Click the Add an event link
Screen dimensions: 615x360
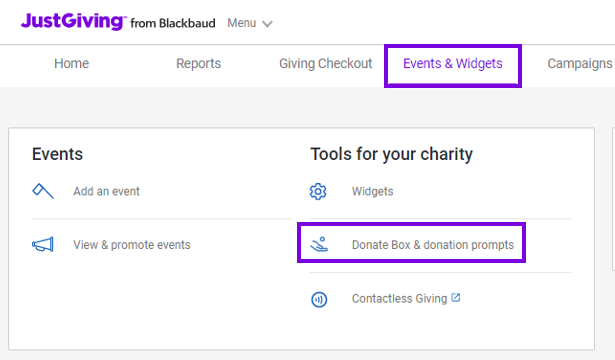tap(106, 191)
